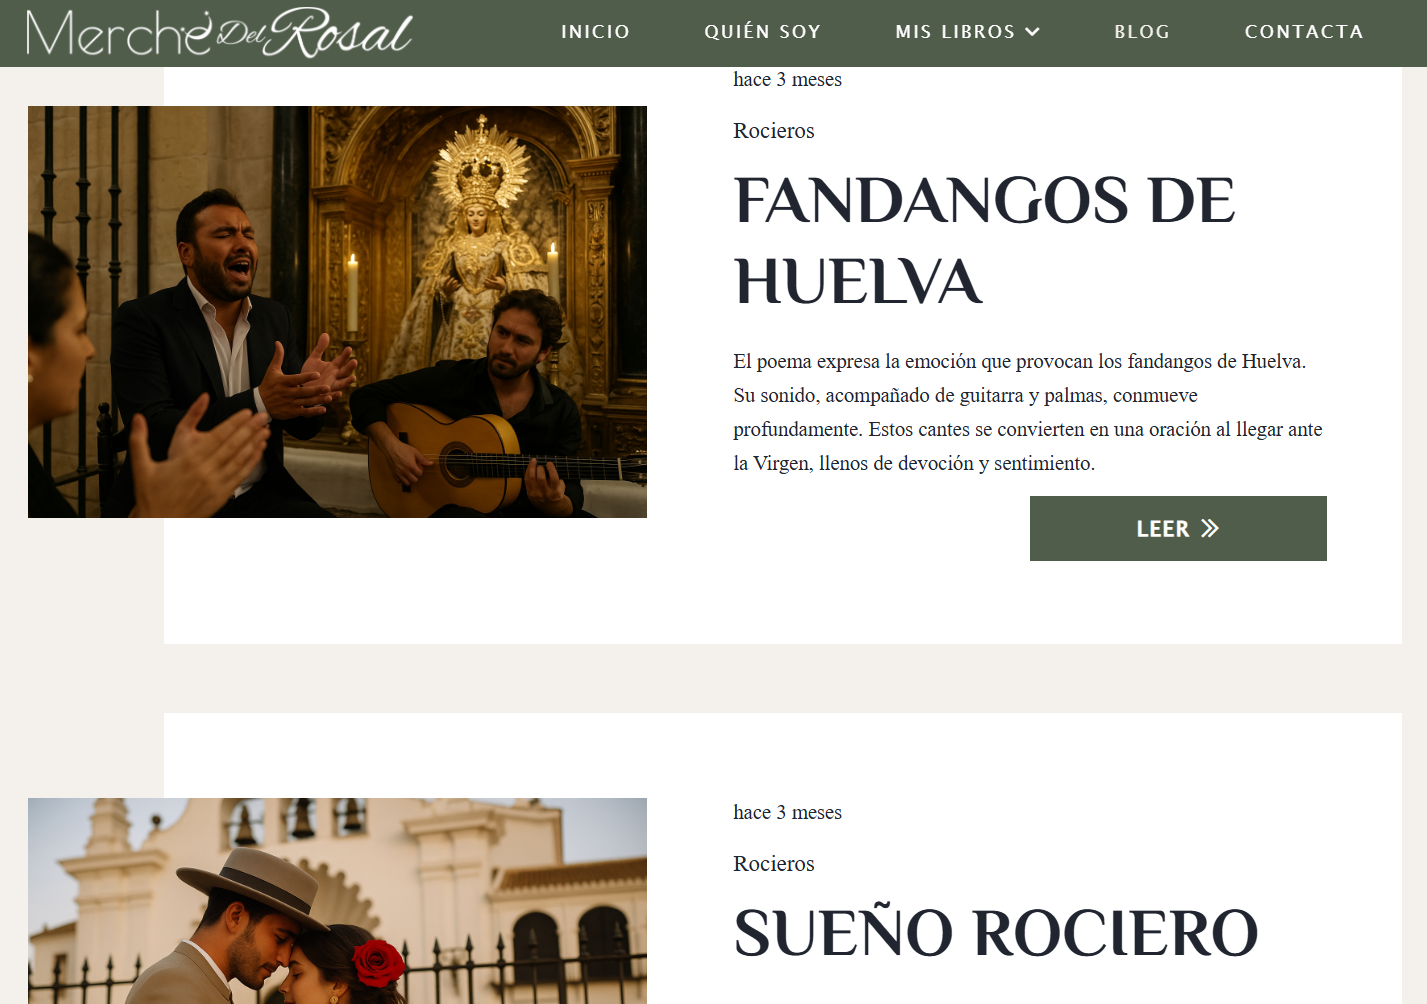The image size is (1427, 1004).
Task: Select the Rocieros category above Fandangos
Action: click(x=774, y=131)
